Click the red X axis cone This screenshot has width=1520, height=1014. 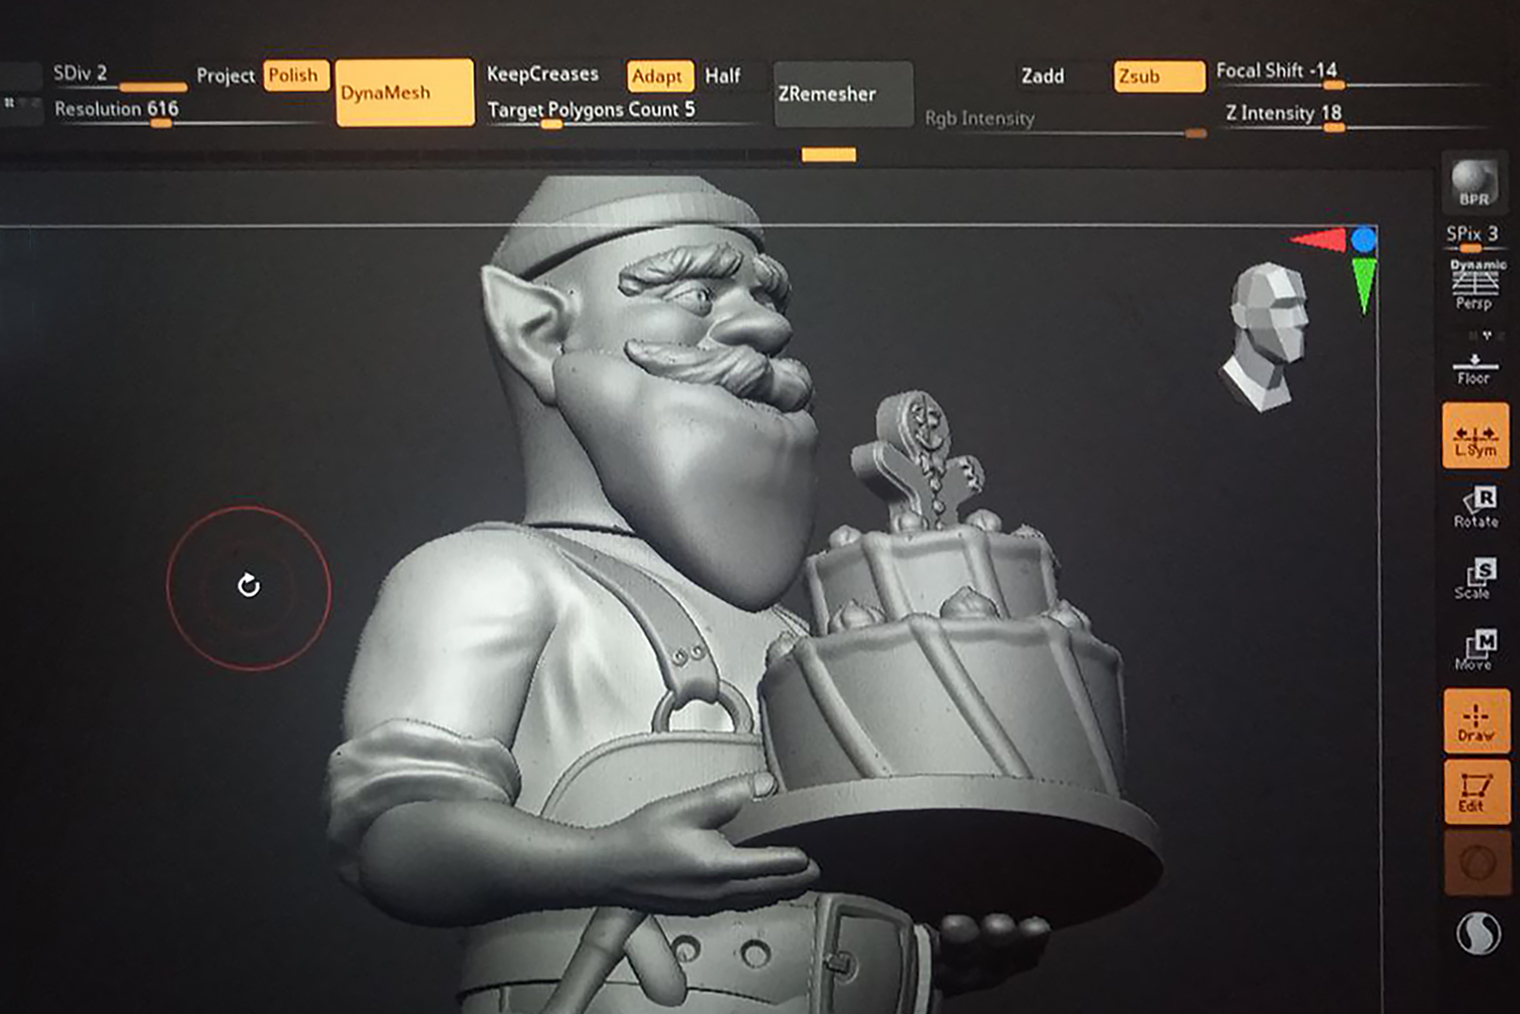pos(1320,240)
